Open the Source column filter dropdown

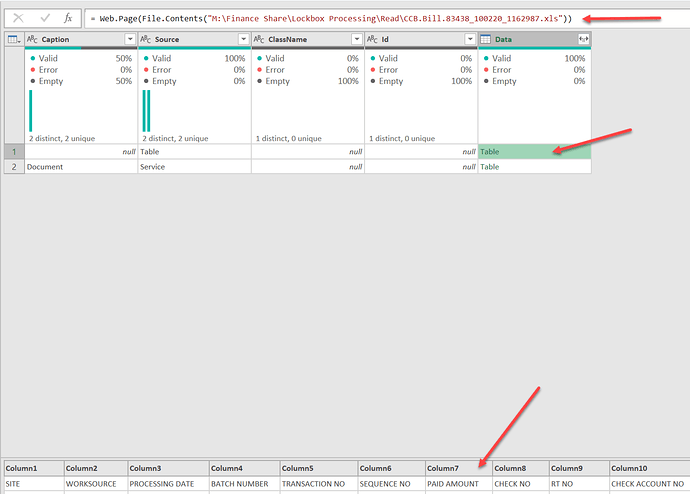coord(243,39)
